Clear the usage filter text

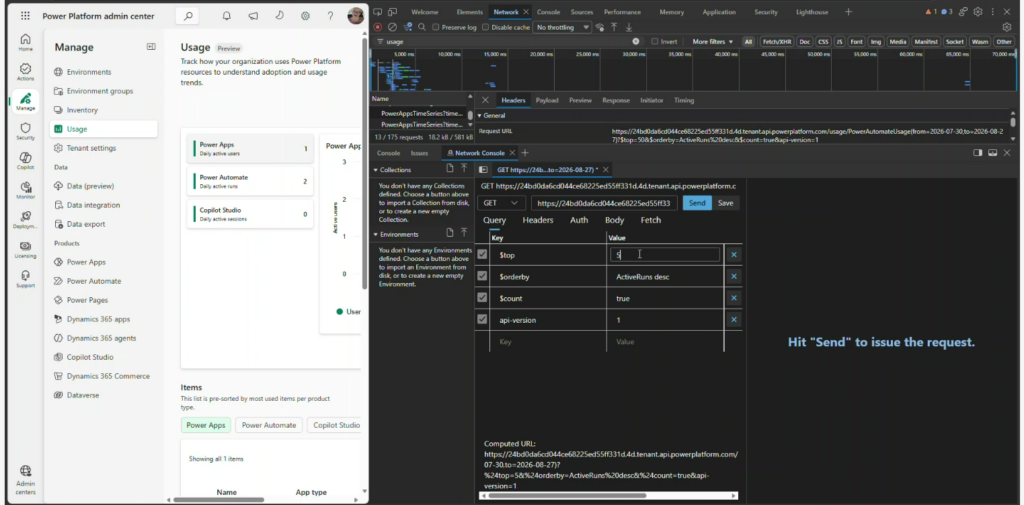coord(635,42)
